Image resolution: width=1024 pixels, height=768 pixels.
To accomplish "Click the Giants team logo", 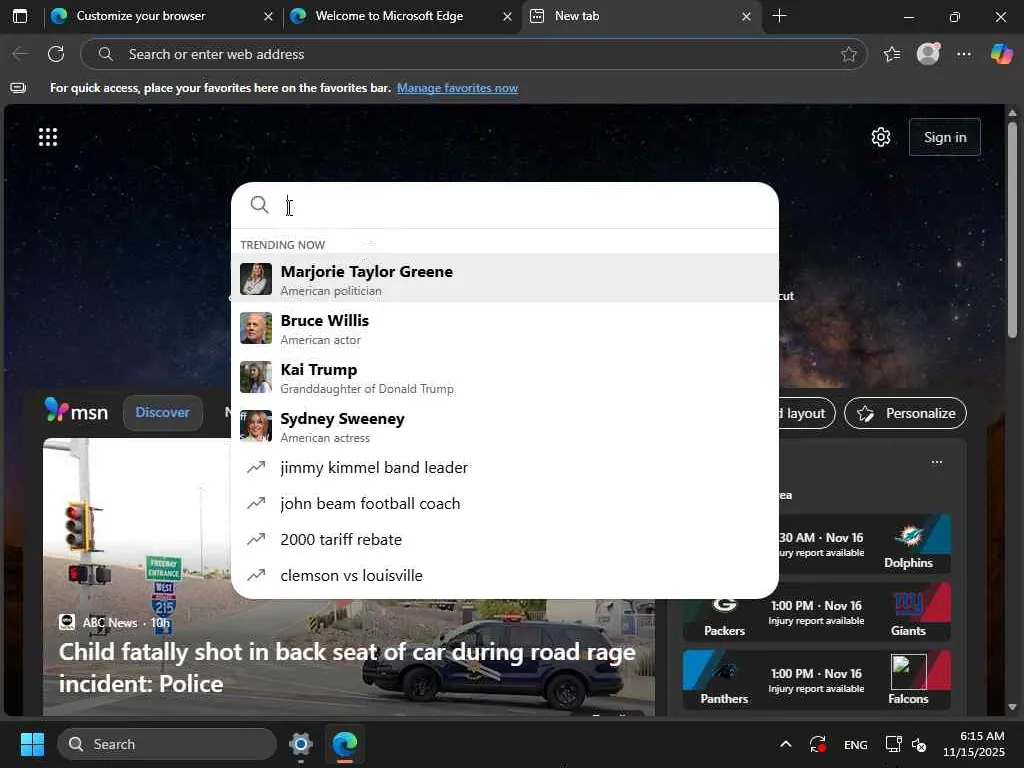I will tap(908, 604).
